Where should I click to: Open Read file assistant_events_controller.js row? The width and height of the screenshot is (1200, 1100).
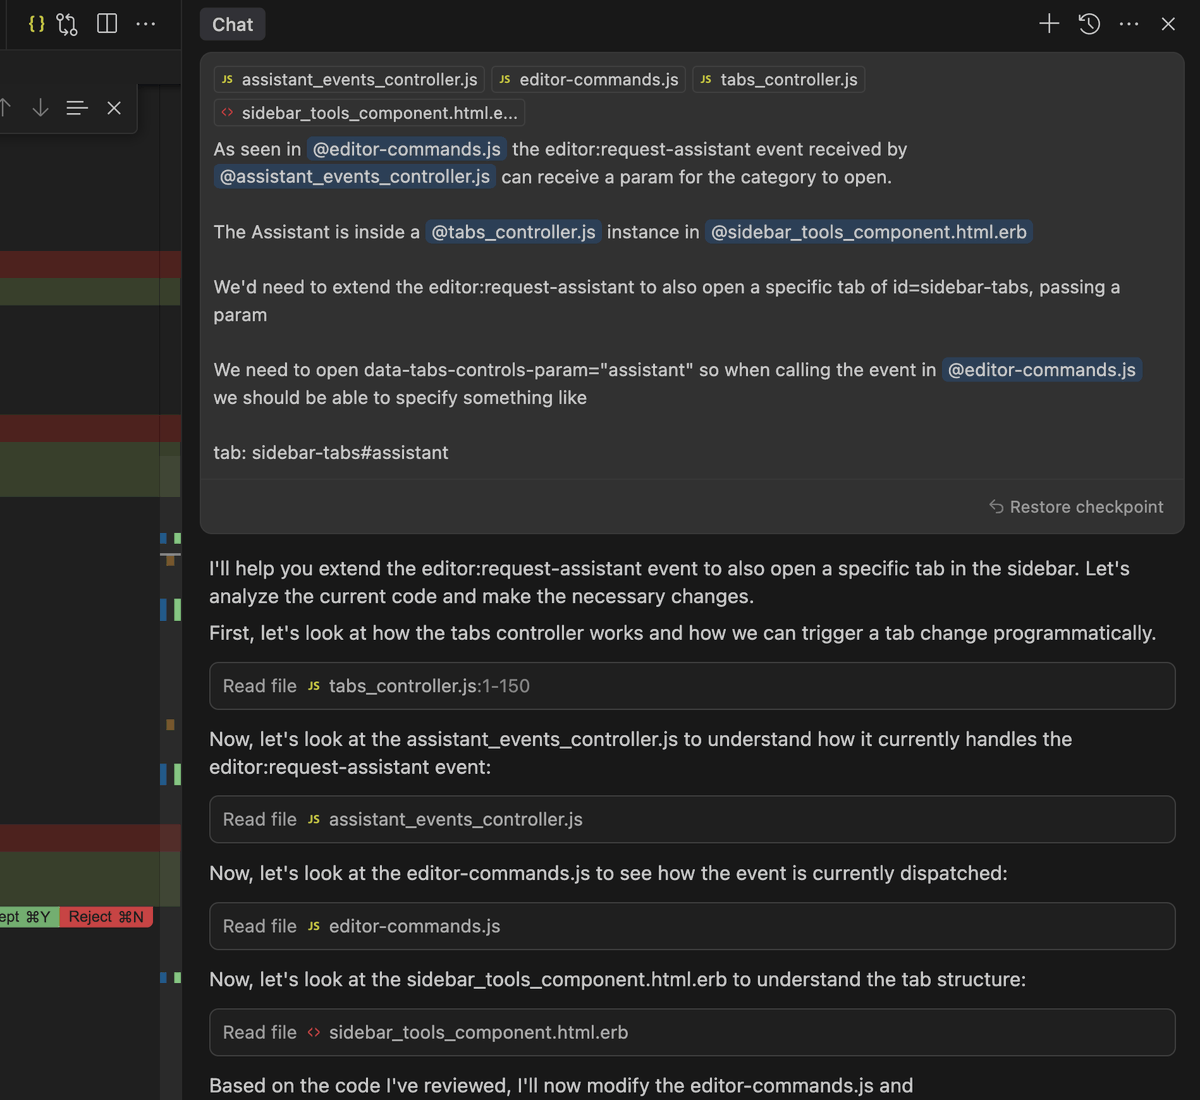692,819
